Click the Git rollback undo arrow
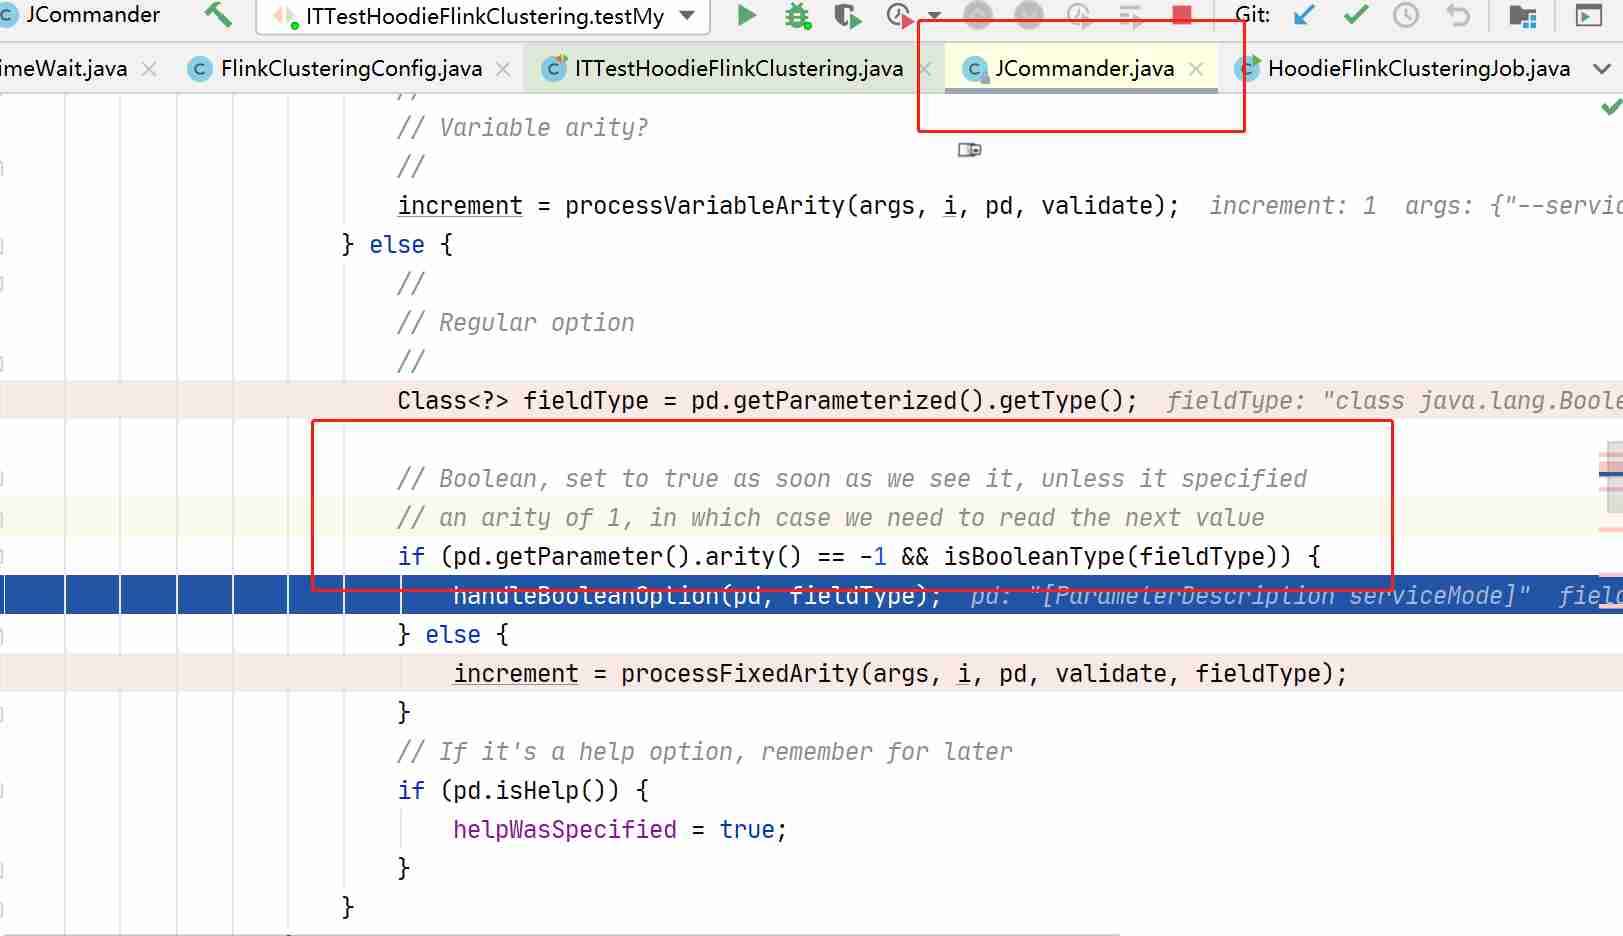This screenshot has height=936, width=1623. tap(1458, 15)
